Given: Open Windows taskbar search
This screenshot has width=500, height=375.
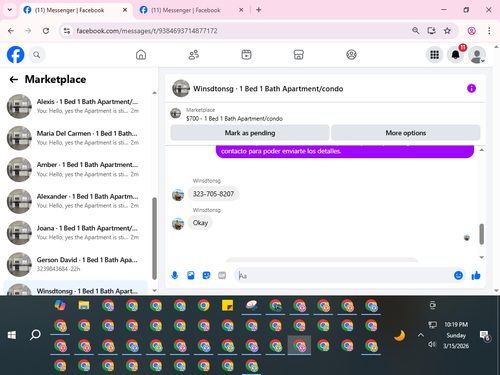Looking at the screenshot, I should [35, 335].
